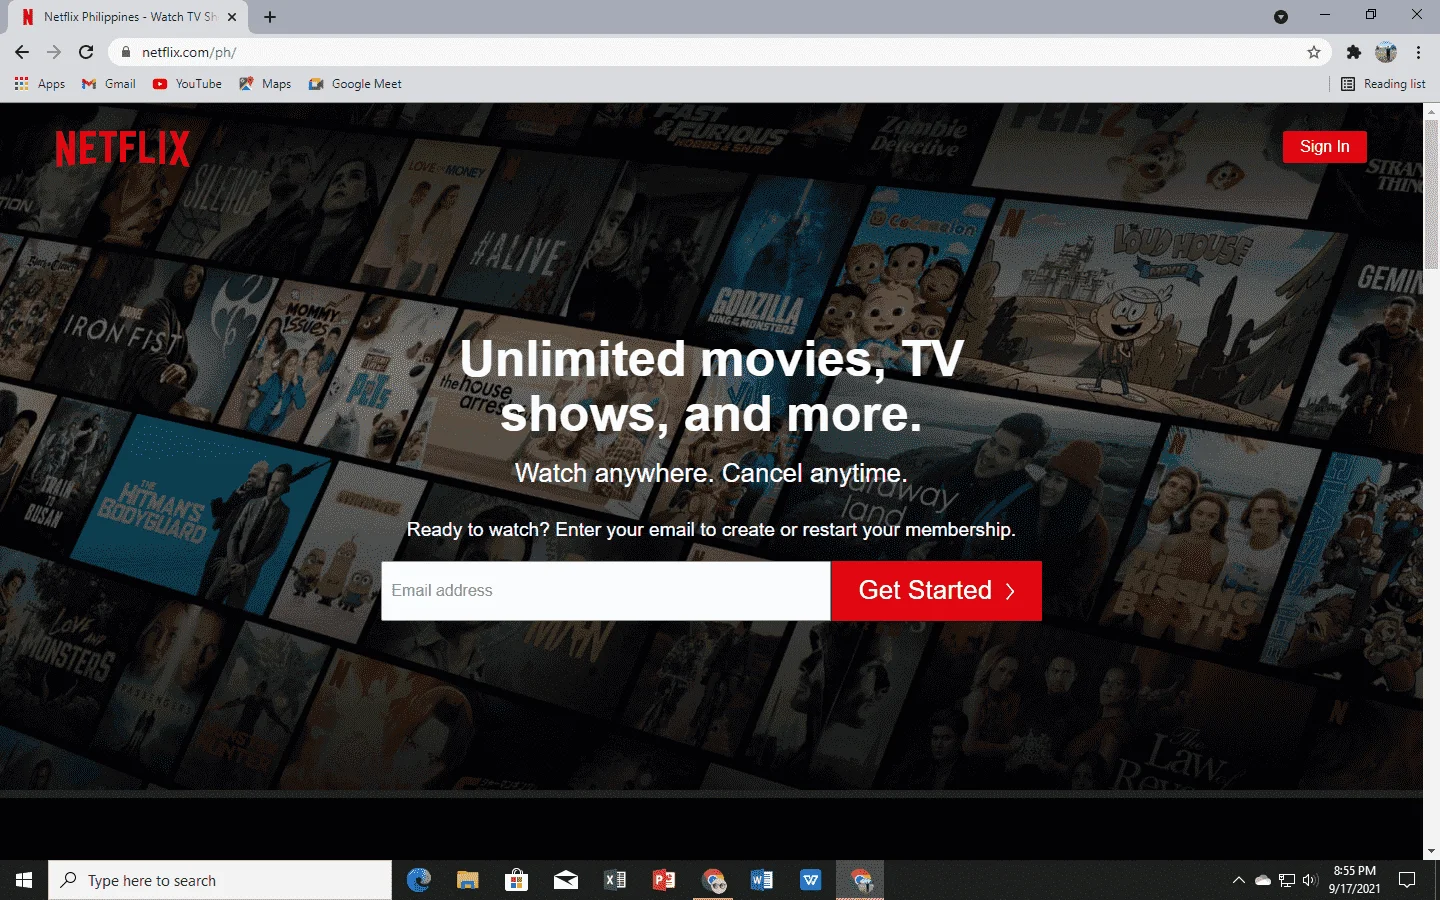The image size is (1440, 900).
Task: Click the dropdown arrow in Chrome's title bar
Action: tap(1281, 17)
